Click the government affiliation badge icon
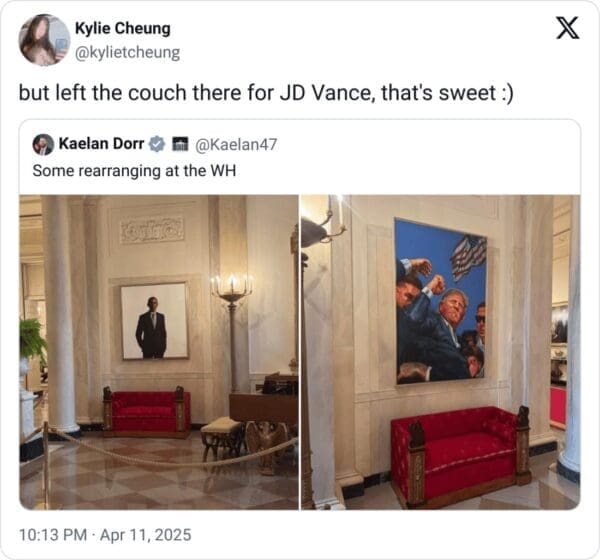Image resolution: width=600 pixels, height=560 pixels. coord(180,144)
